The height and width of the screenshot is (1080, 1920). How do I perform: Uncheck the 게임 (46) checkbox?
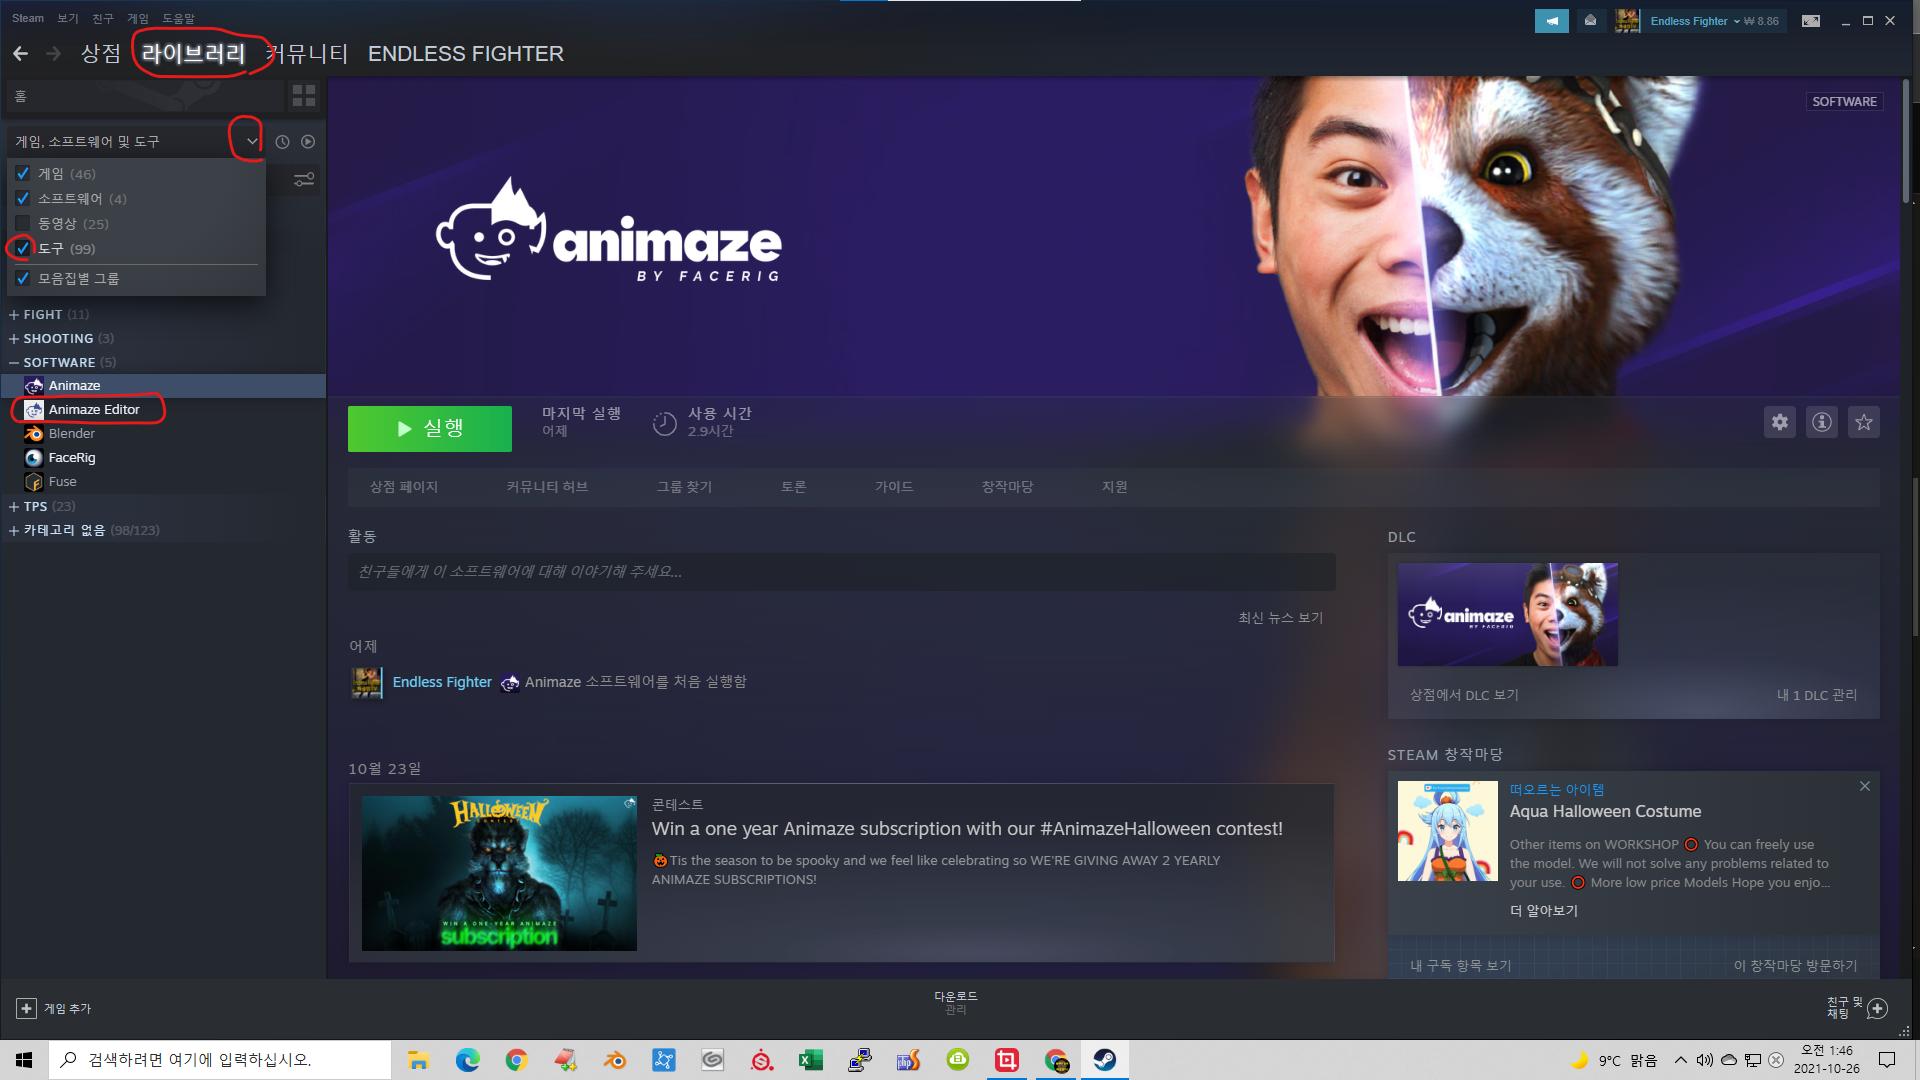tap(23, 174)
